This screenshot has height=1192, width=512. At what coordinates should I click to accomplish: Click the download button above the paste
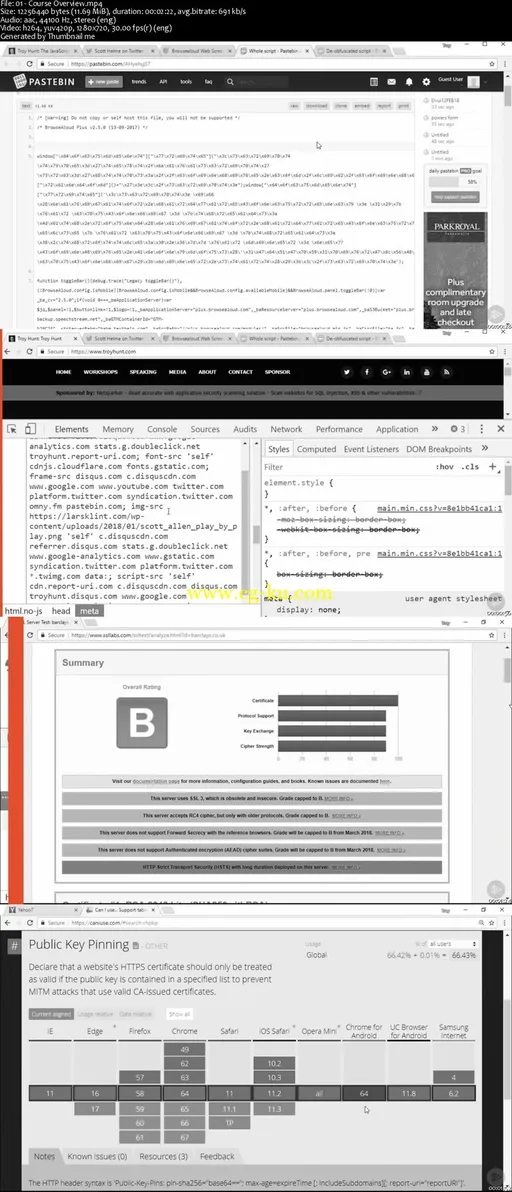(317, 106)
